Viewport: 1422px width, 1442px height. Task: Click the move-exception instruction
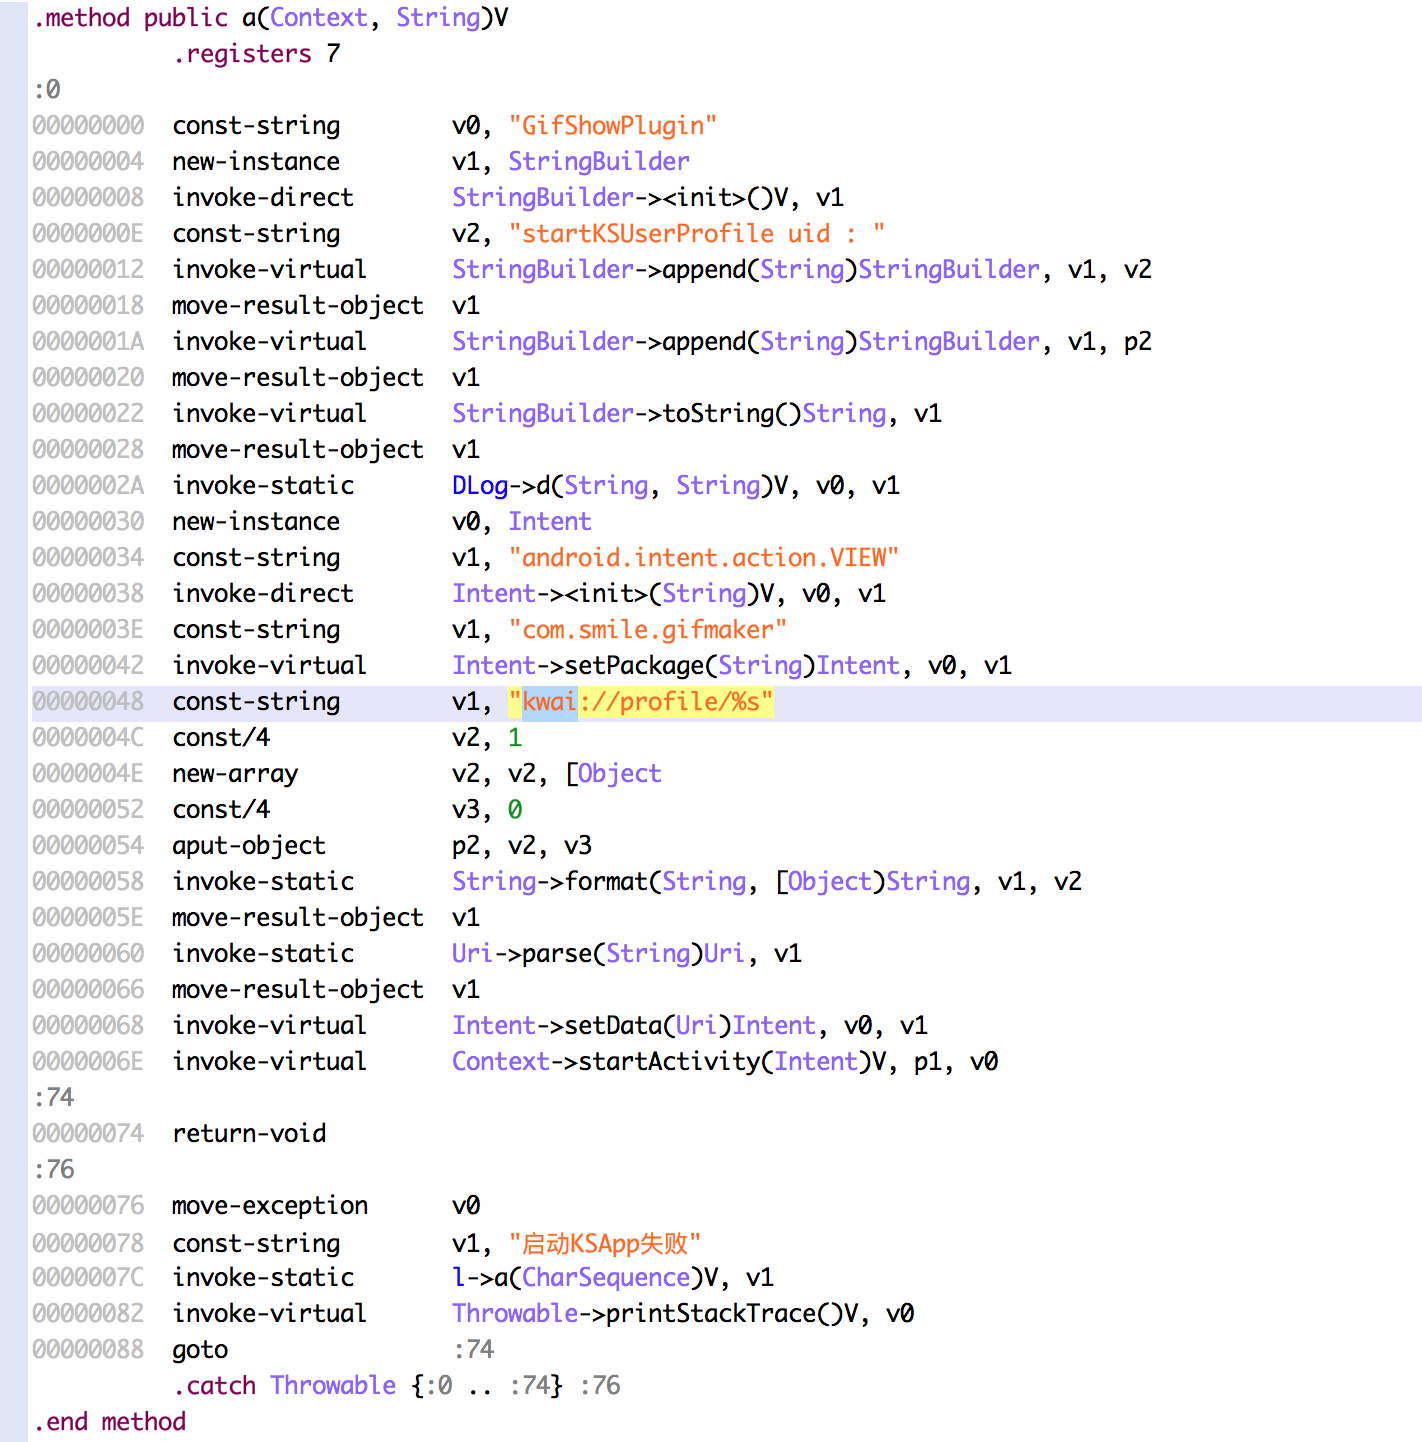pos(270,1206)
